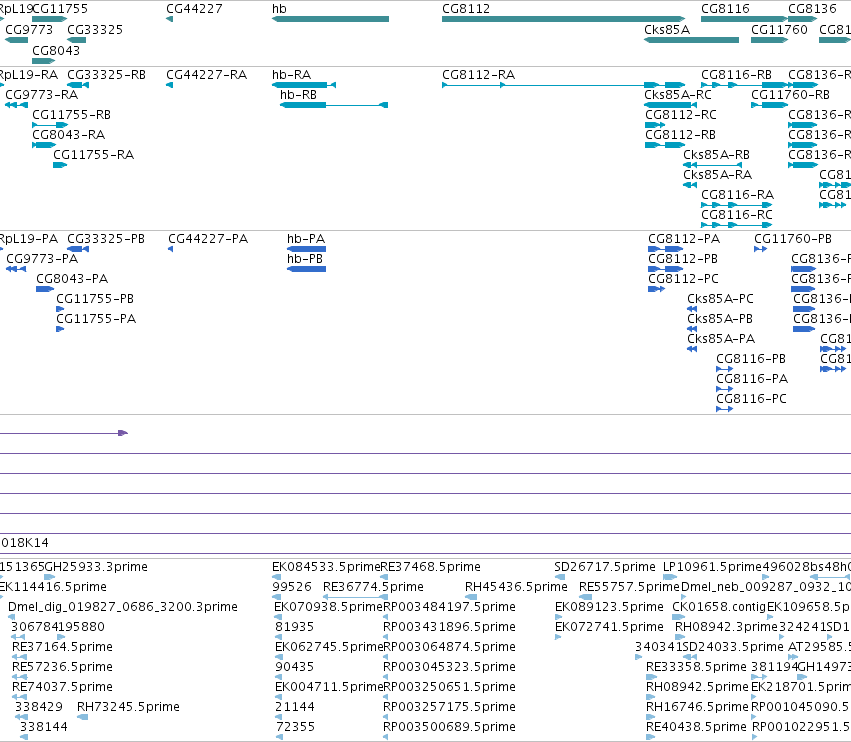Click the CG8043-PA protein label
The image size is (851, 742).
tap(72, 278)
